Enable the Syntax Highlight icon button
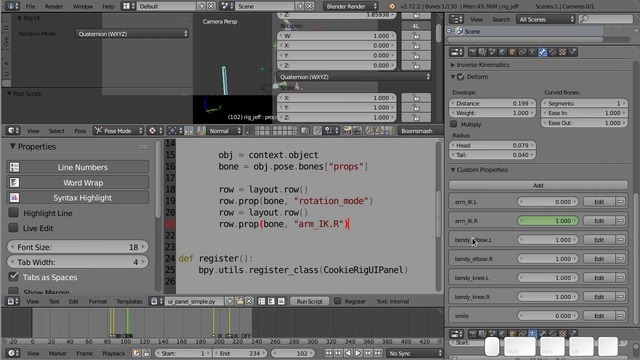This screenshot has width=640, height=360. tap(14, 198)
